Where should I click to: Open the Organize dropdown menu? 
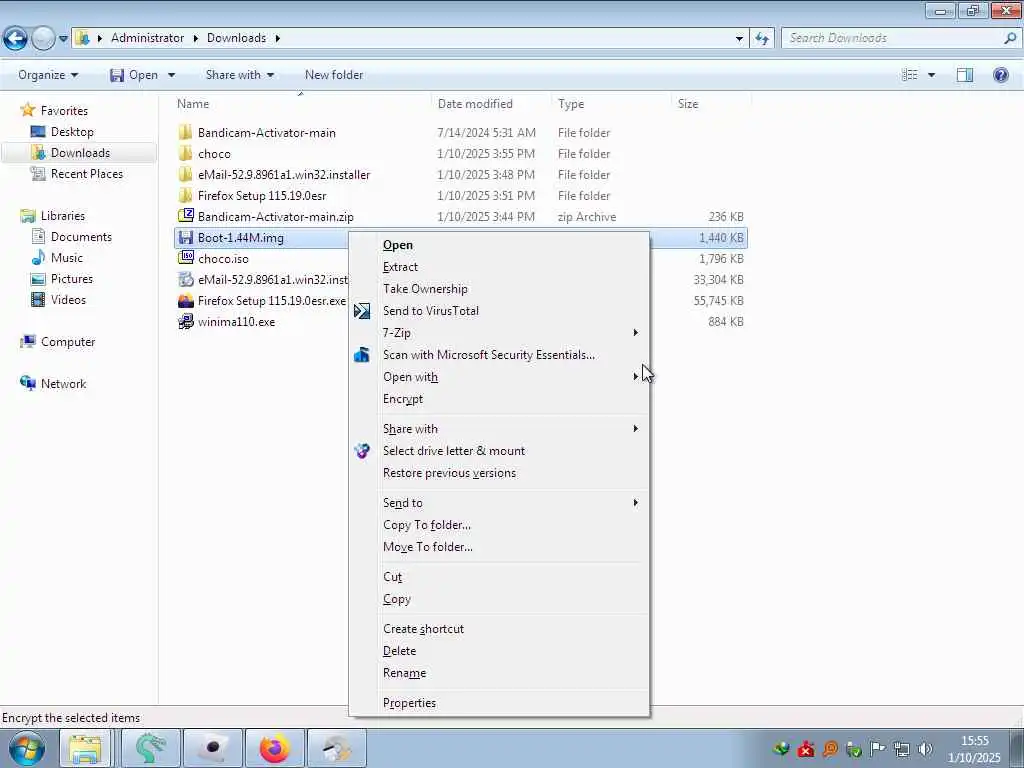point(48,75)
